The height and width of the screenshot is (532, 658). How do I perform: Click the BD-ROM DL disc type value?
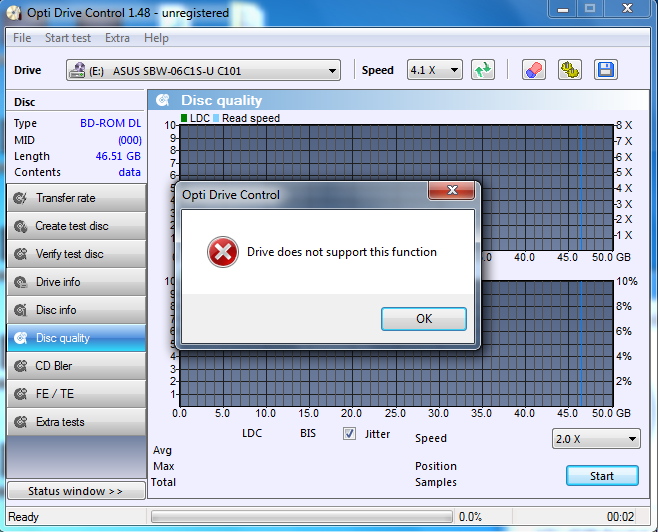[111, 123]
